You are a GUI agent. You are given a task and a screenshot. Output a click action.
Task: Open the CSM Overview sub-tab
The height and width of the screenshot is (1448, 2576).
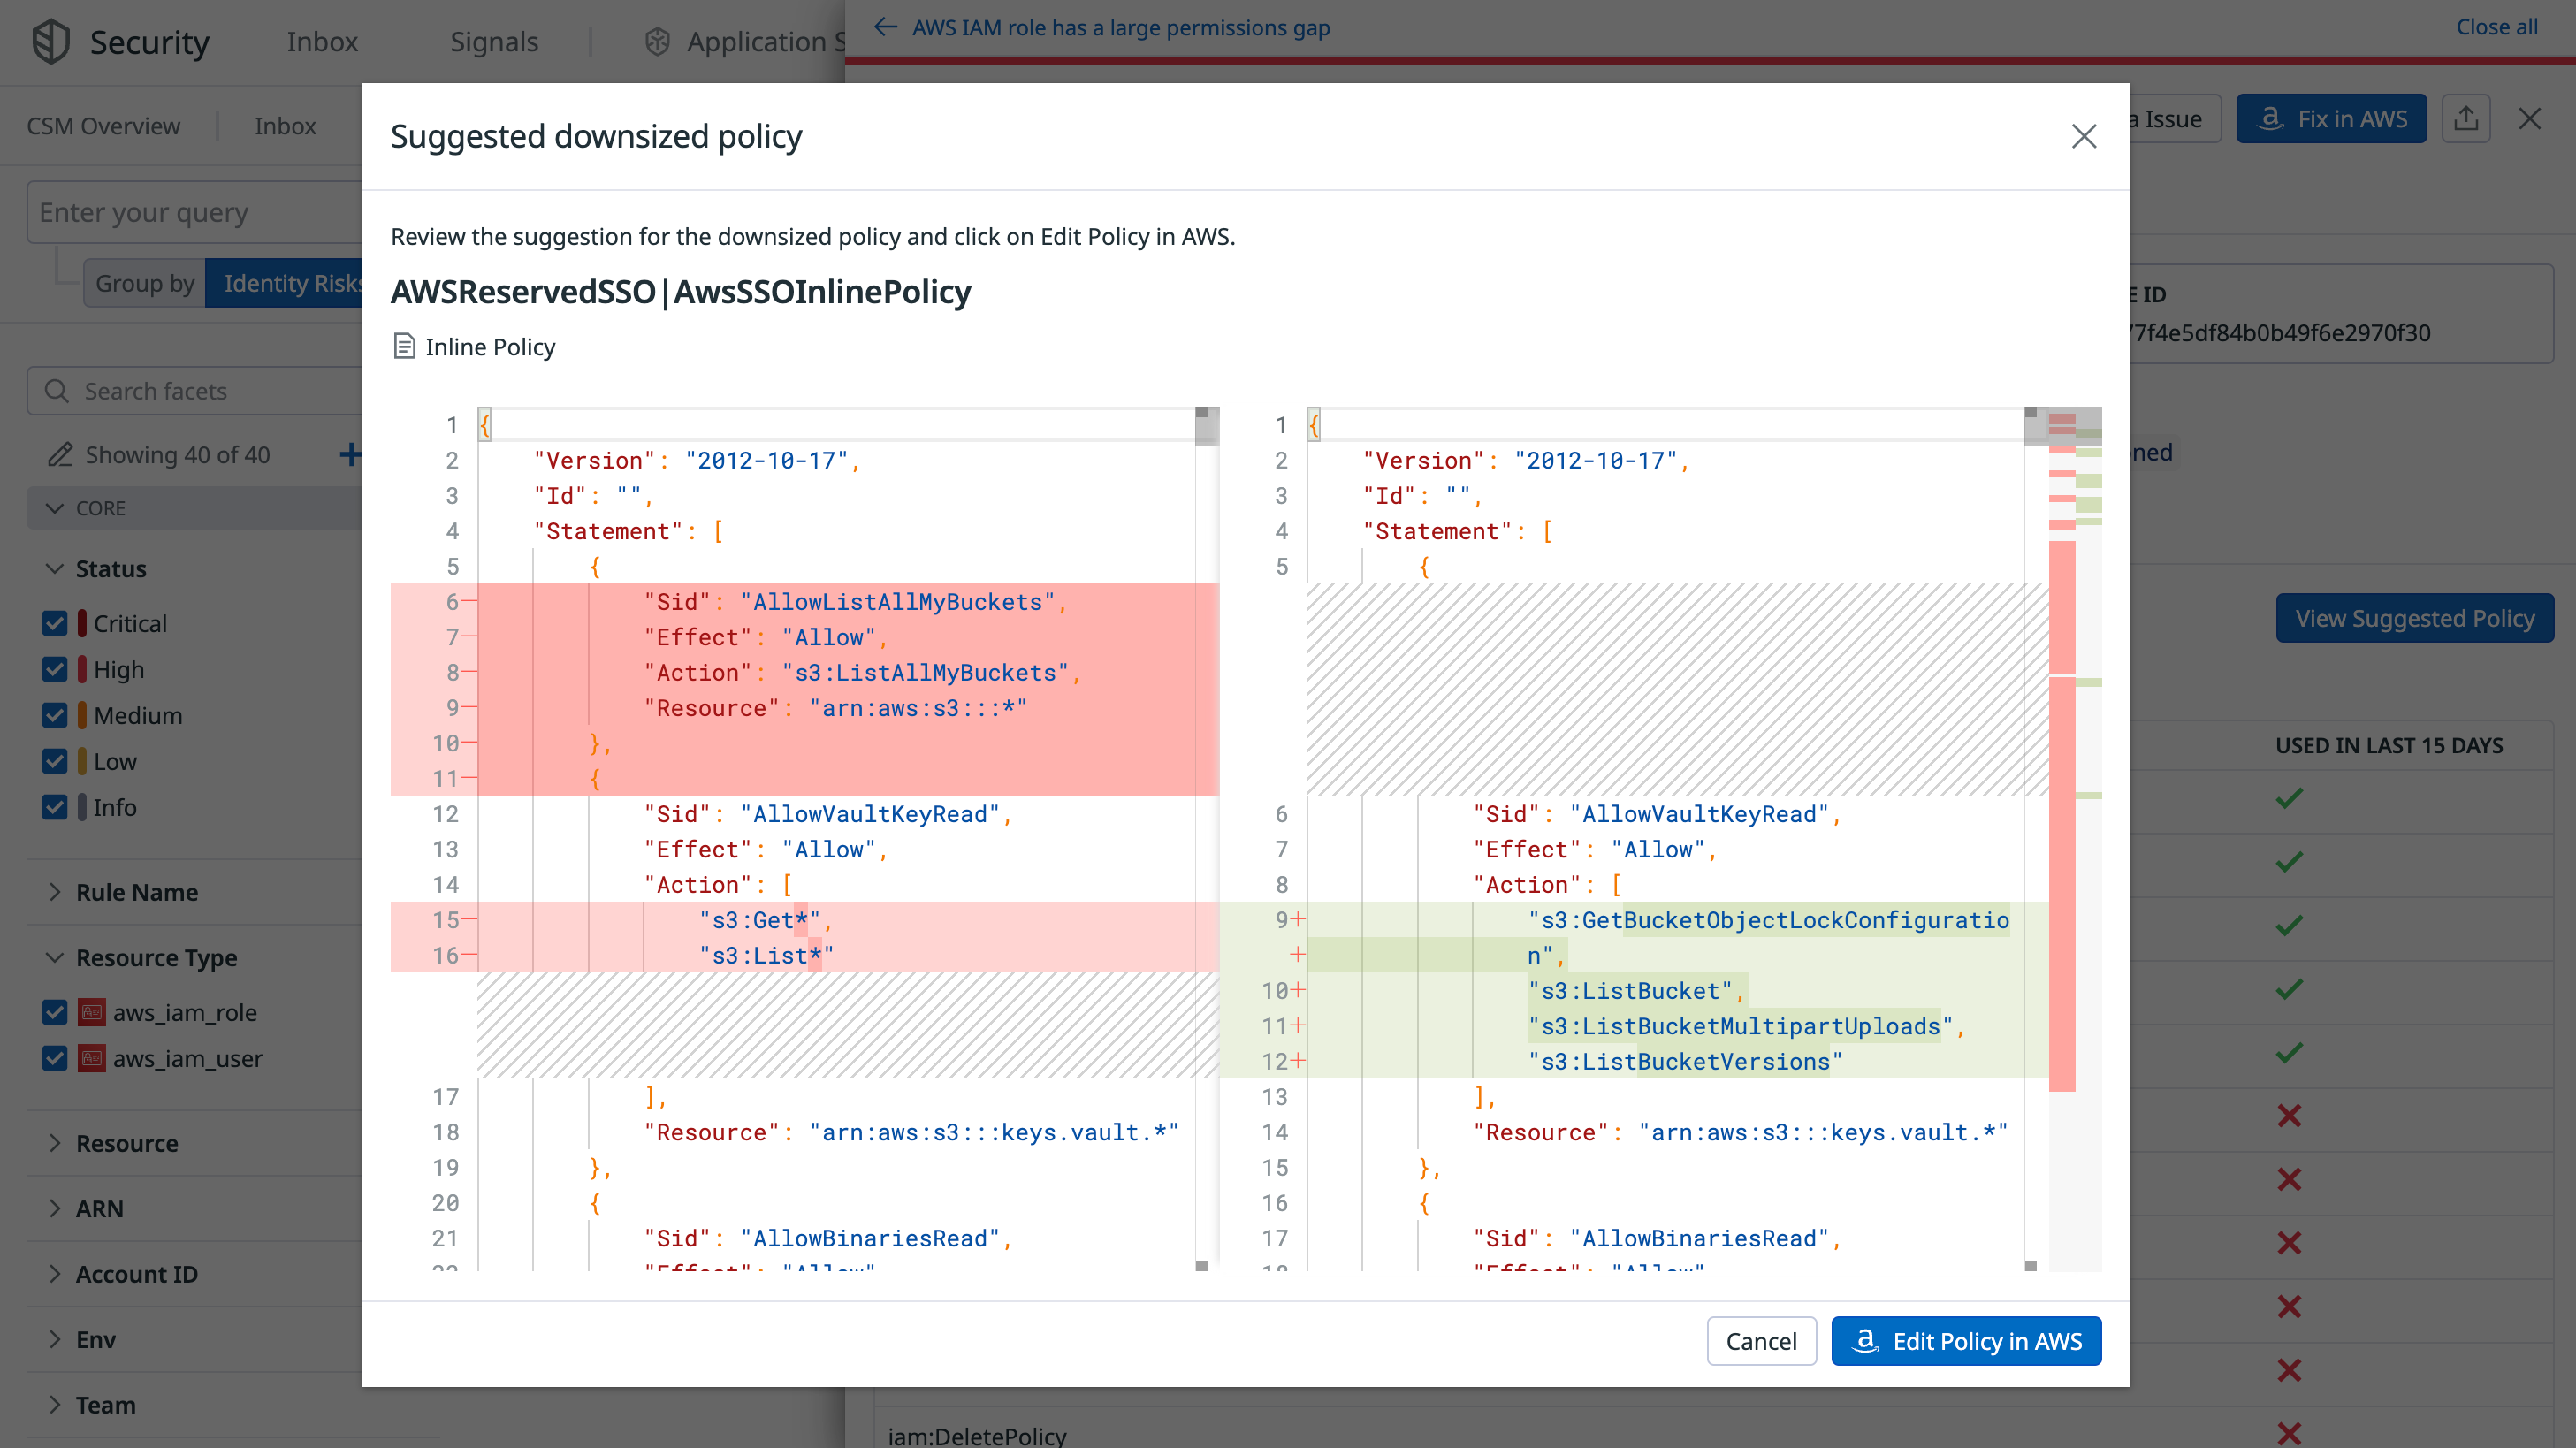[x=104, y=126]
